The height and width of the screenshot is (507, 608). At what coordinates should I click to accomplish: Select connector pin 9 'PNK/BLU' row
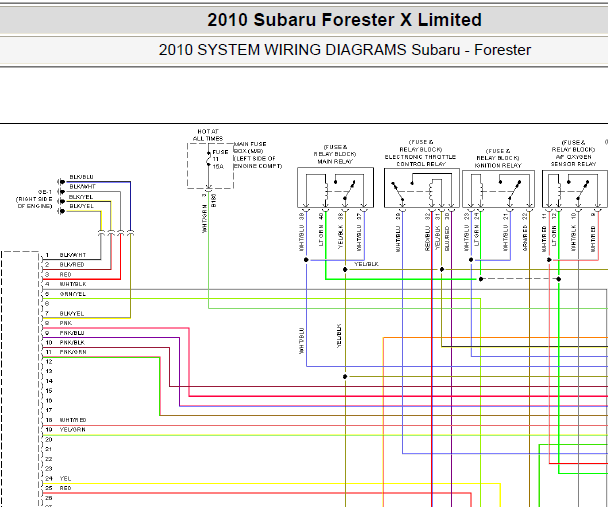point(64,333)
